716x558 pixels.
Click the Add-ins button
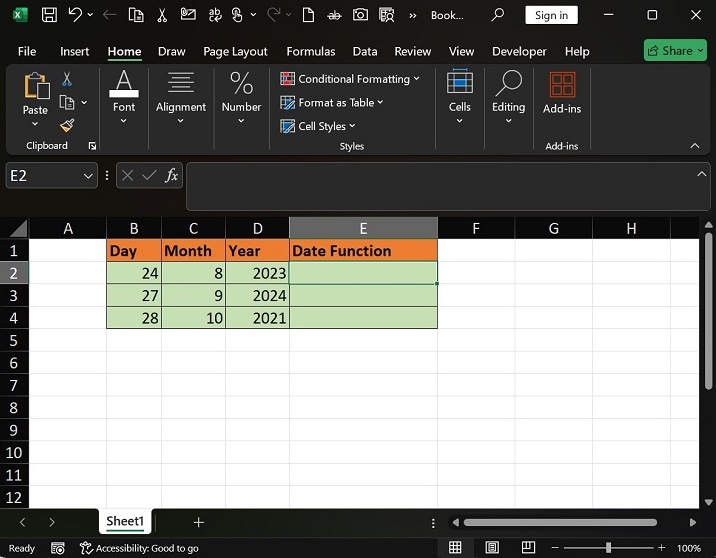[562, 93]
